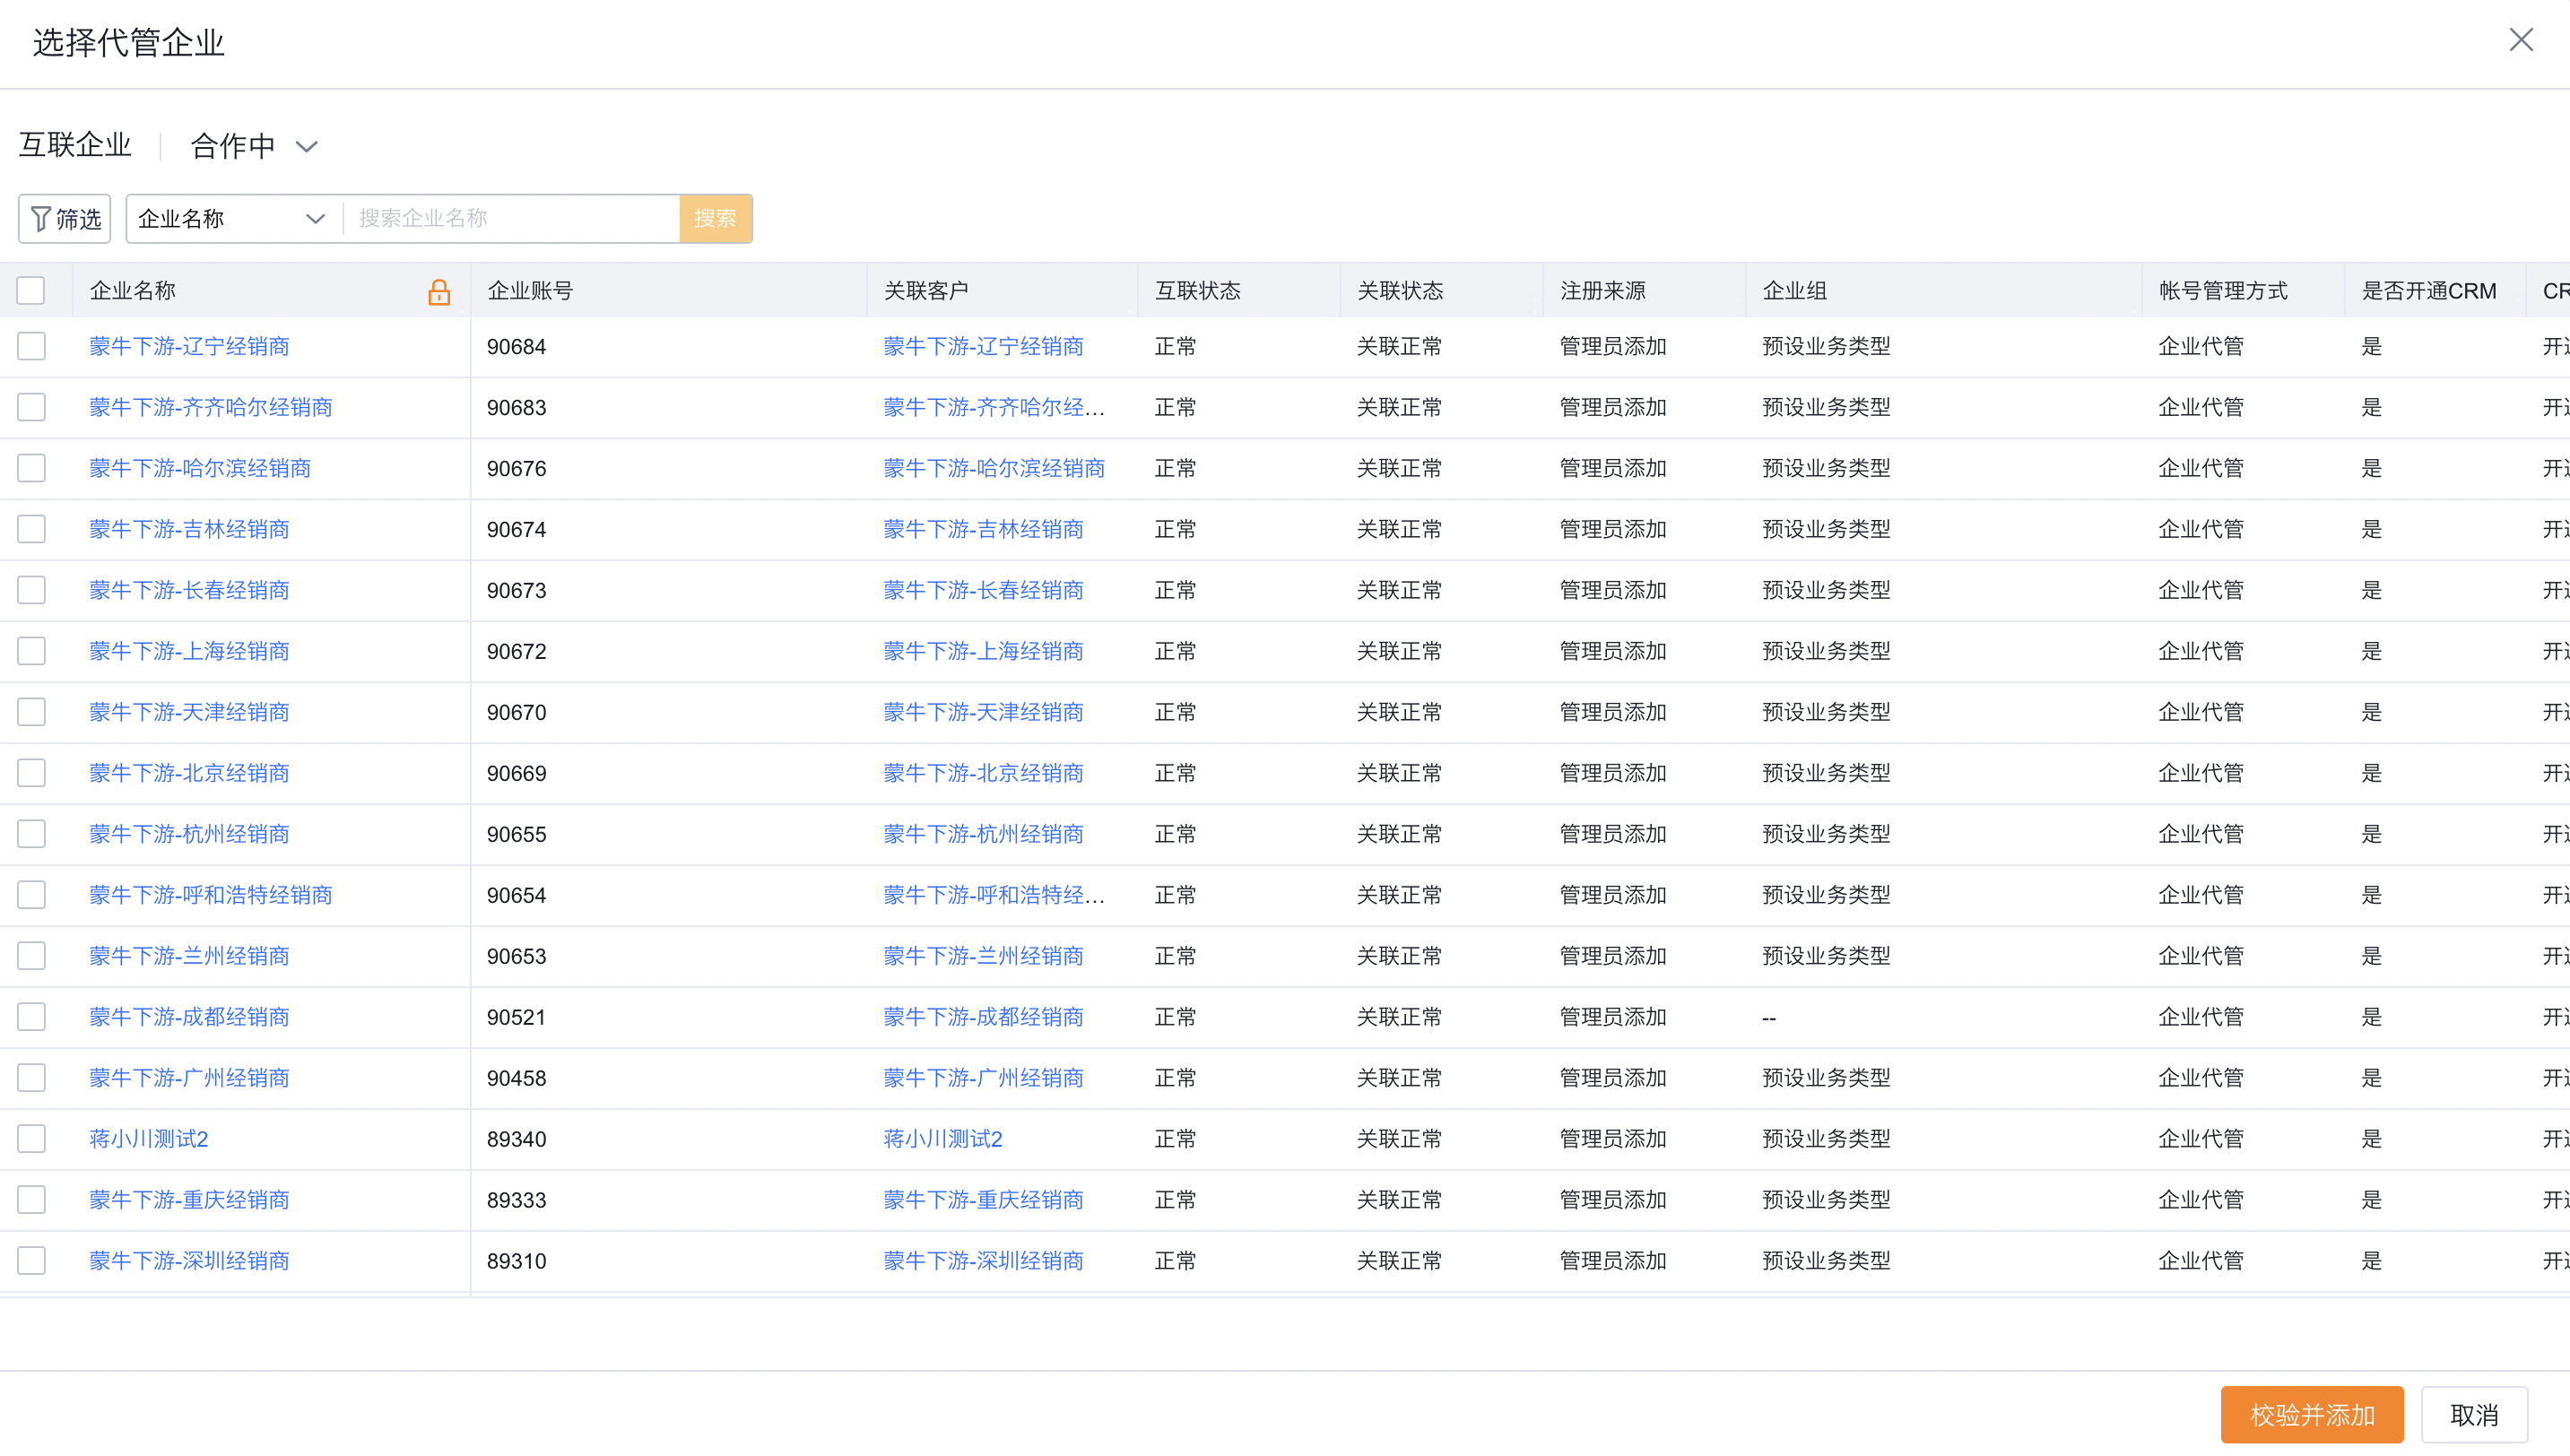The image size is (2570, 1456).
Task: Tick checkbox for 蒙牛下游-杭州经销商
Action: [31, 834]
